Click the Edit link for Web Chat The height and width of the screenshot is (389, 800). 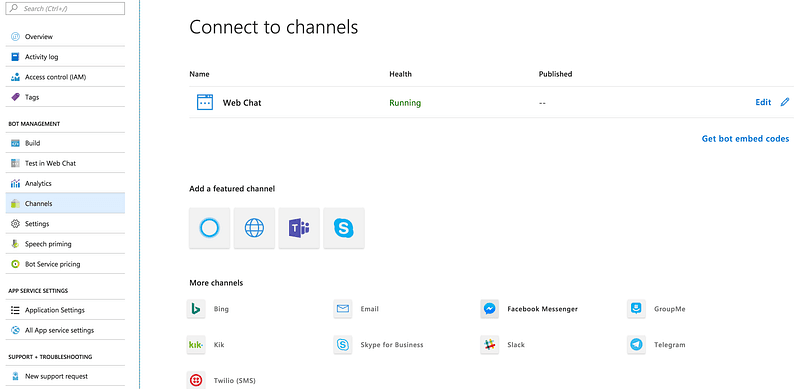pyautogui.click(x=763, y=102)
